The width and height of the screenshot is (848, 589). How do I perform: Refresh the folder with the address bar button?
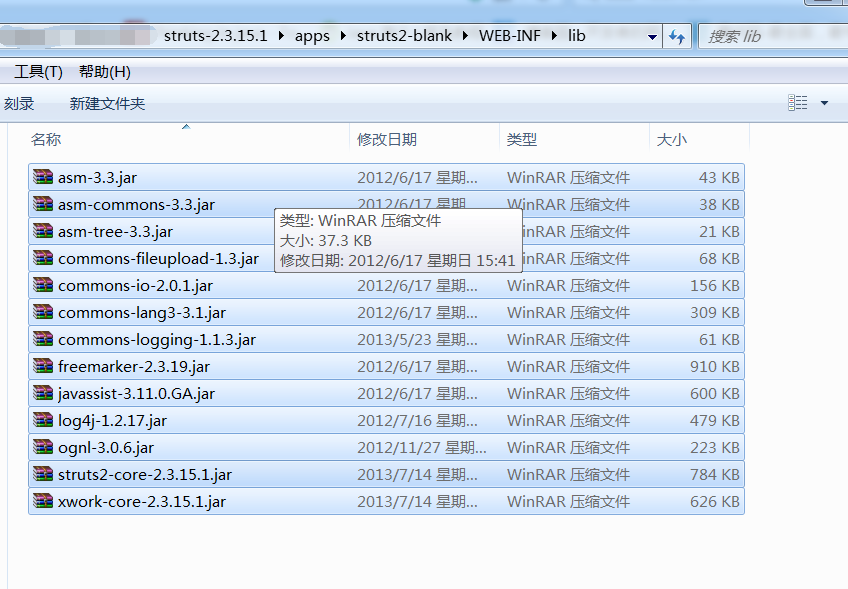point(677,37)
